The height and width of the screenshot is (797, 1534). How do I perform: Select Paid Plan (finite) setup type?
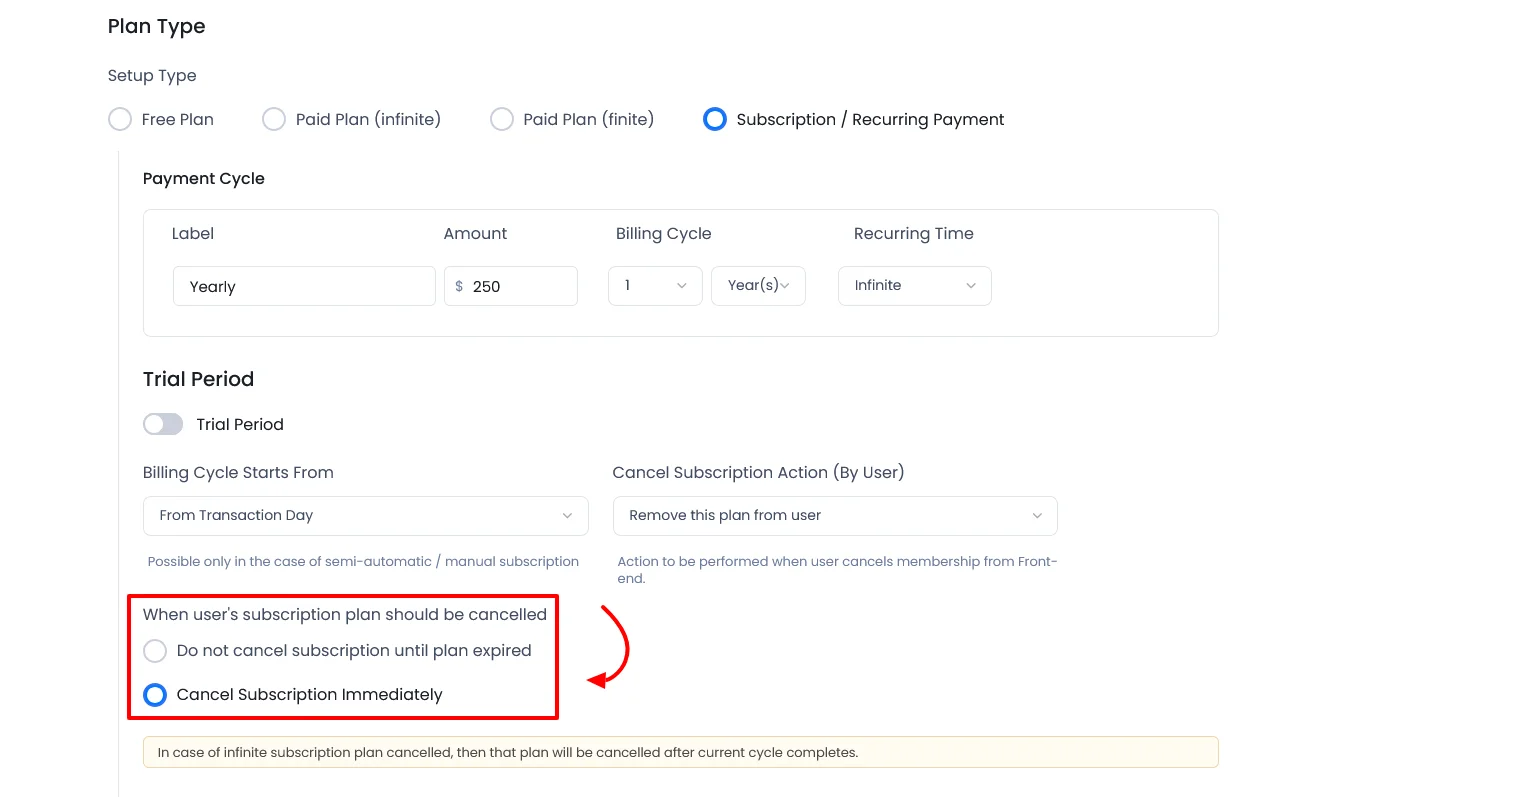click(502, 120)
